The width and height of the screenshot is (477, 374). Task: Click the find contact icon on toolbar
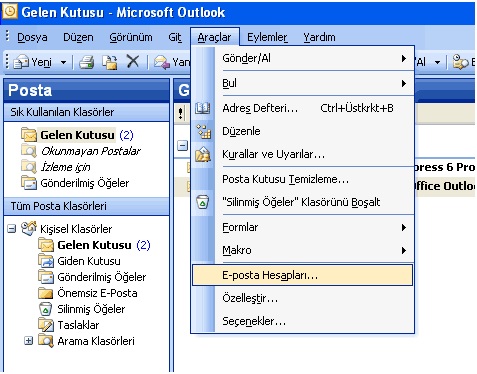(x=460, y=62)
